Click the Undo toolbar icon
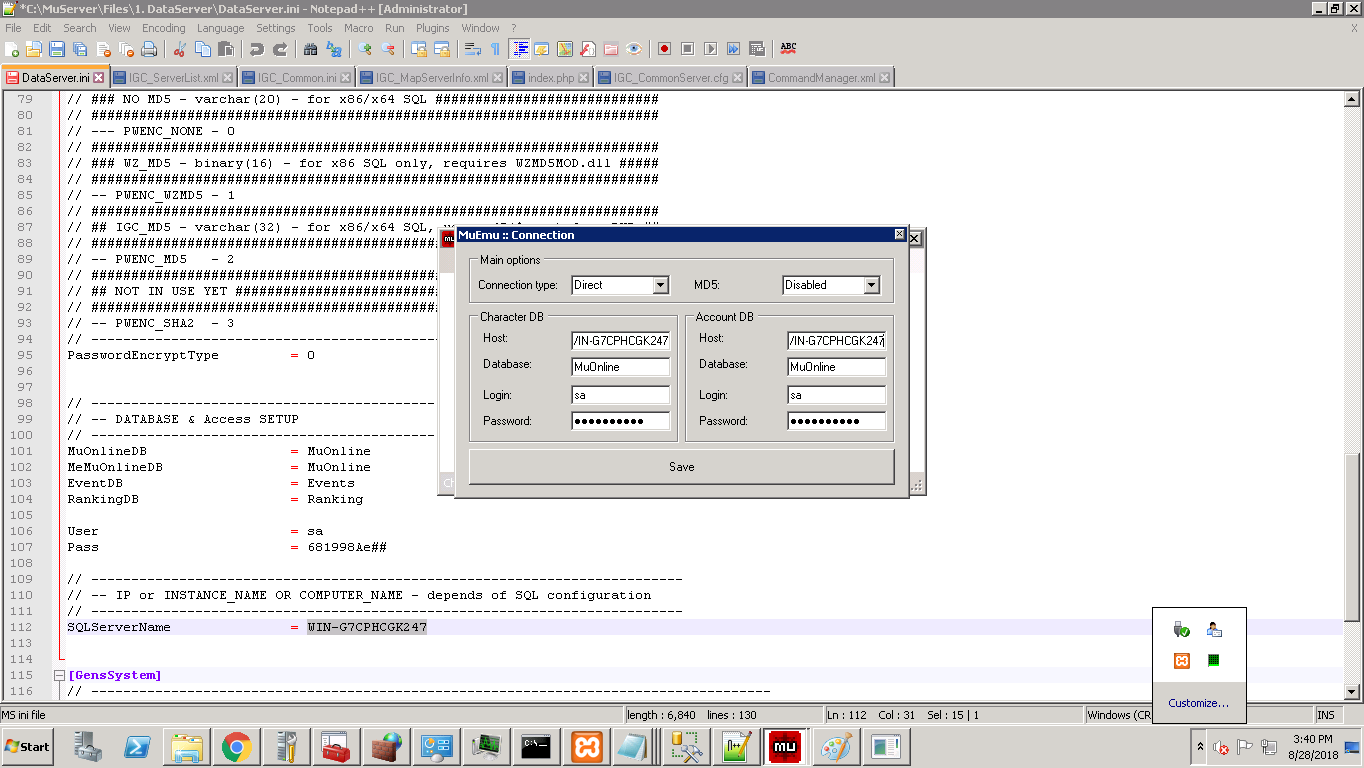 coord(257,49)
